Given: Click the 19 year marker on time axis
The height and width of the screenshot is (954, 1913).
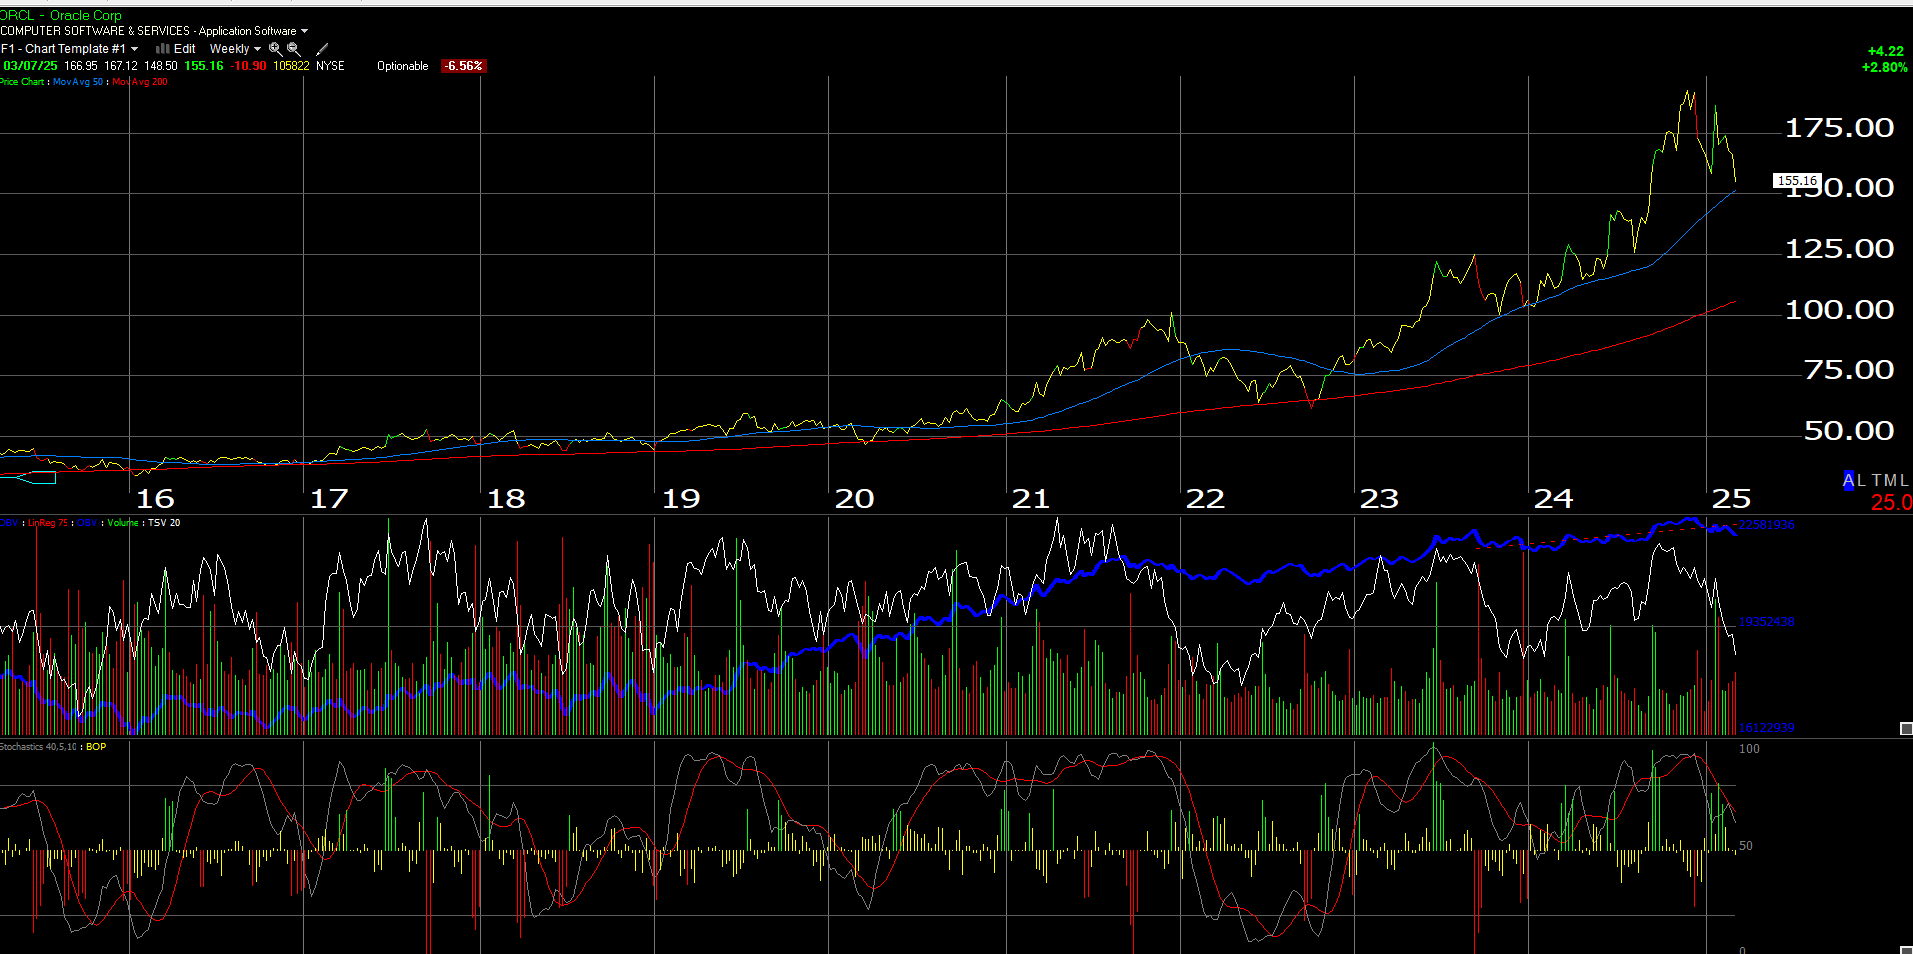Looking at the screenshot, I should [x=681, y=499].
